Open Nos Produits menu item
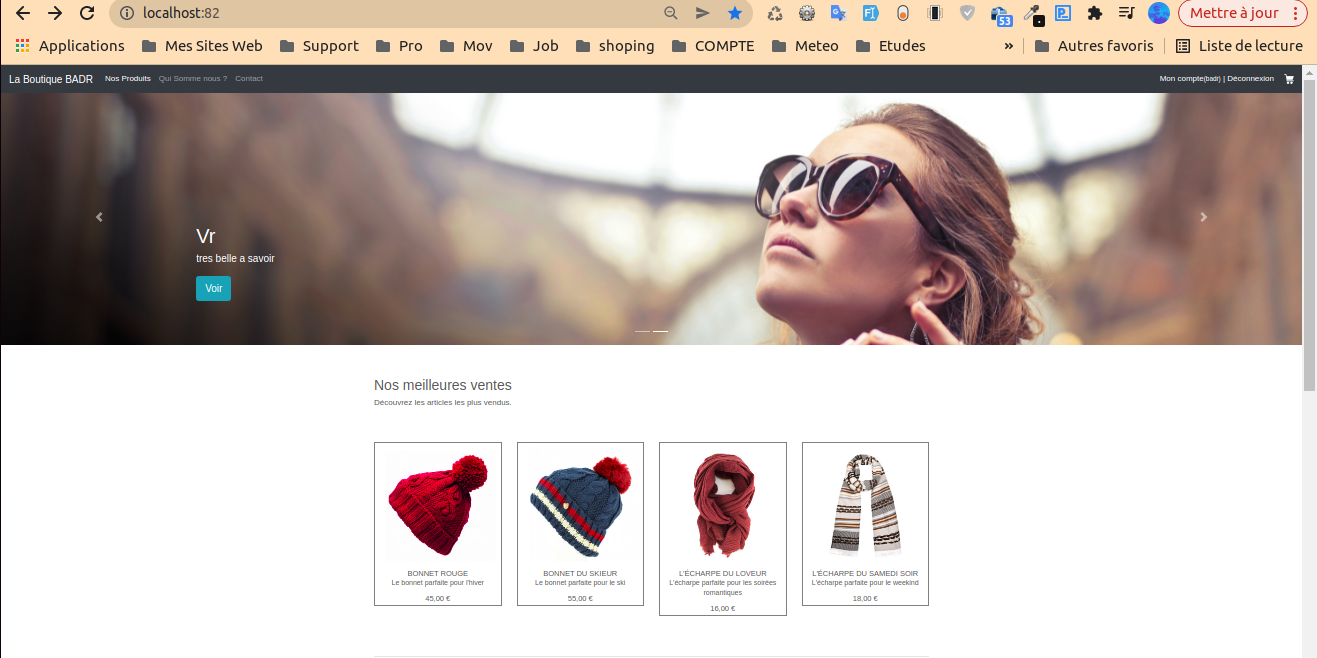The height and width of the screenshot is (658, 1317). pos(128,79)
